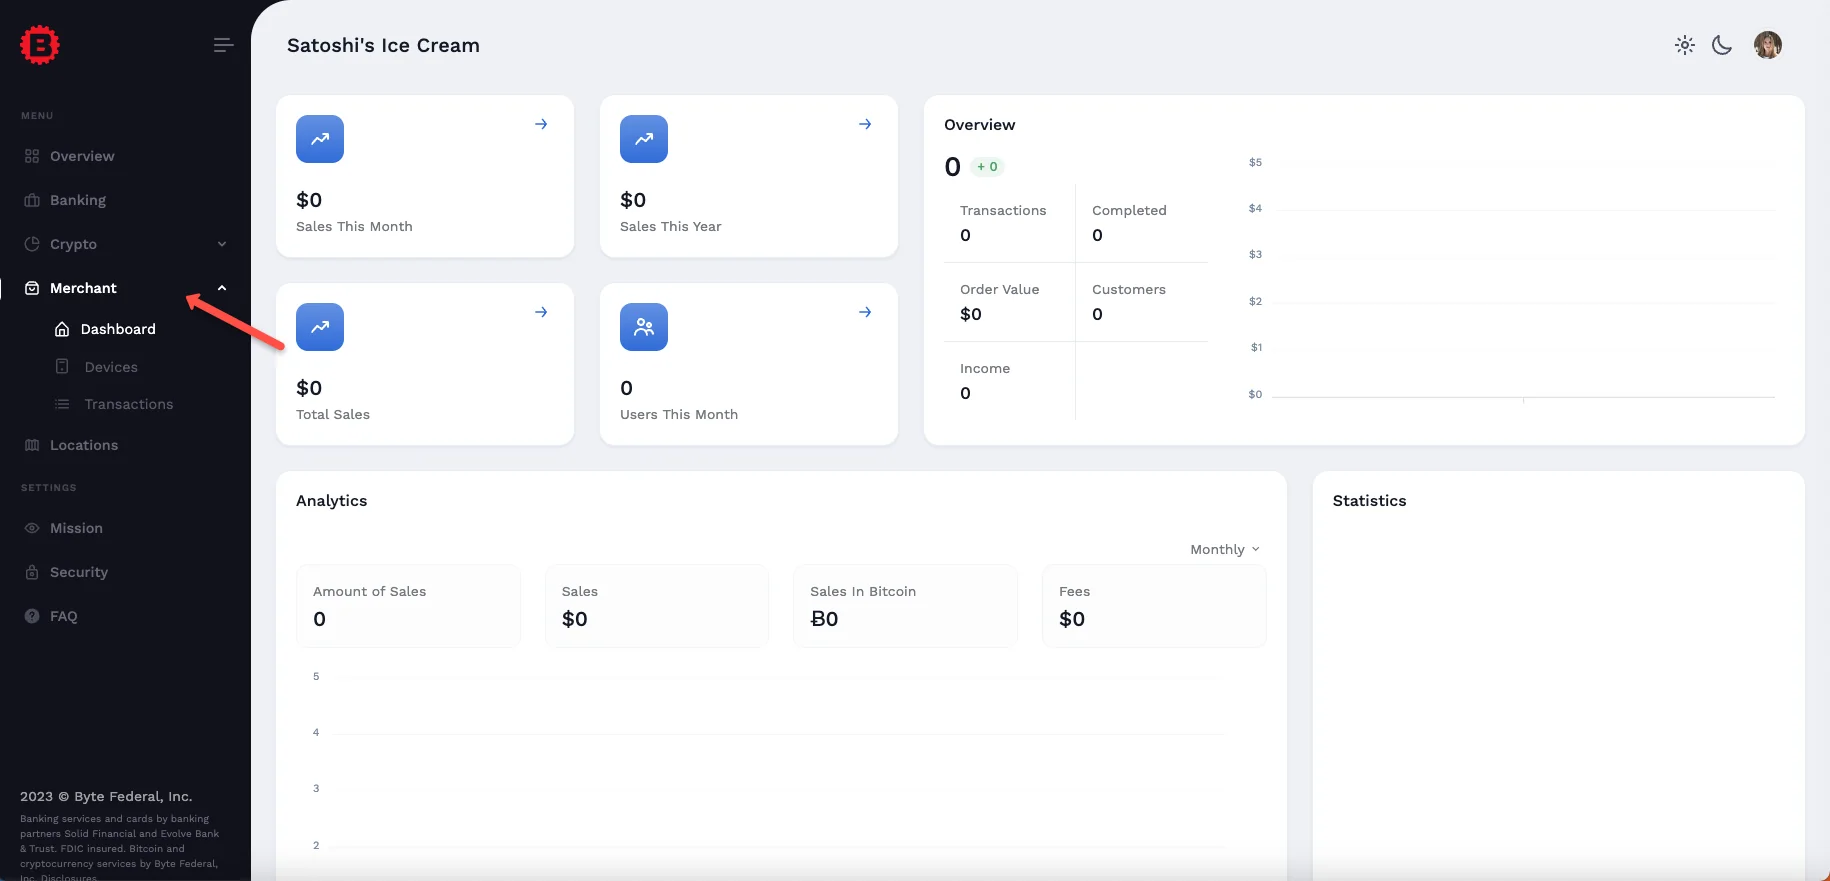Click the Amount of Sales tile
The height and width of the screenshot is (881, 1830).
408,606
